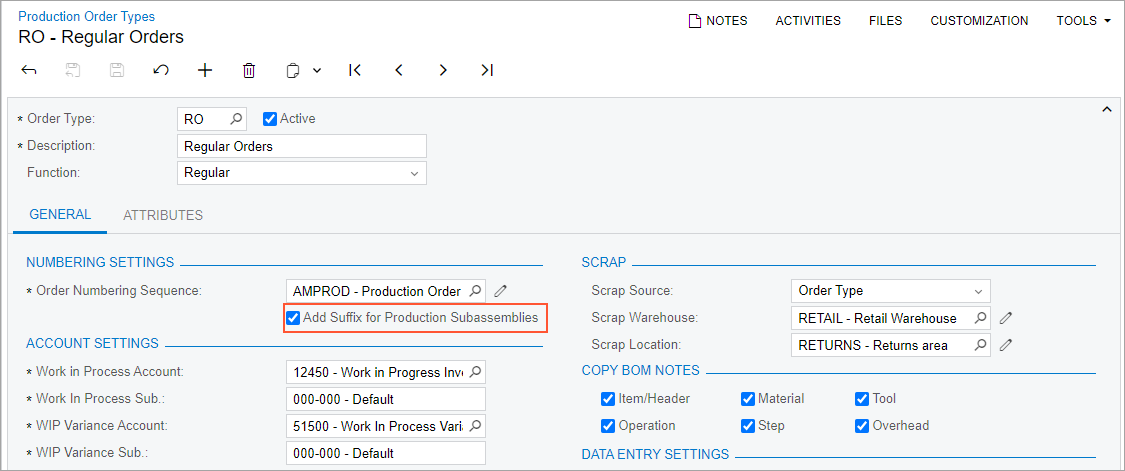Go to the first record icon
Image resolution: width=1125 pixels, height=471 pixels.
(355, 70)
